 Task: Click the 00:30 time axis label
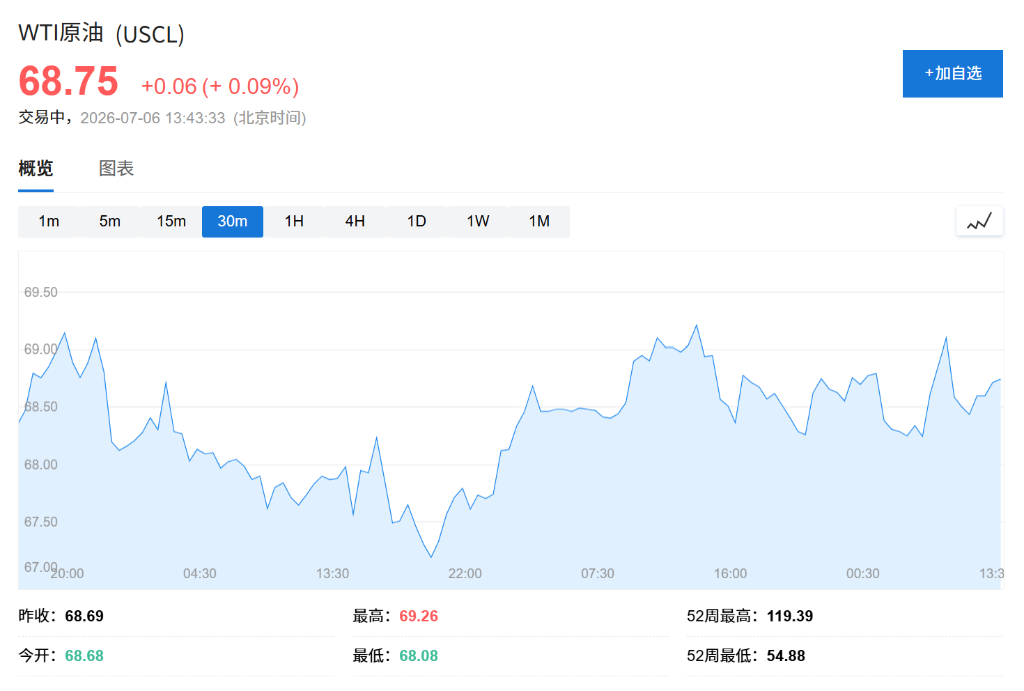tap(863, 573)
